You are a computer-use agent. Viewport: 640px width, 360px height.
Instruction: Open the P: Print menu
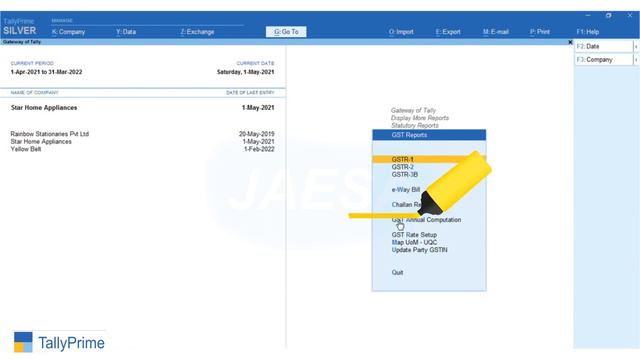[x=540, y=32]
